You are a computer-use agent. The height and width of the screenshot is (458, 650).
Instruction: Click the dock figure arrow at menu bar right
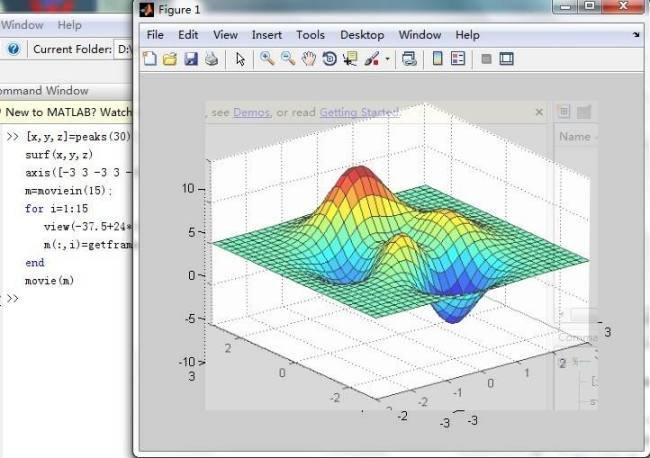point(636,35)
